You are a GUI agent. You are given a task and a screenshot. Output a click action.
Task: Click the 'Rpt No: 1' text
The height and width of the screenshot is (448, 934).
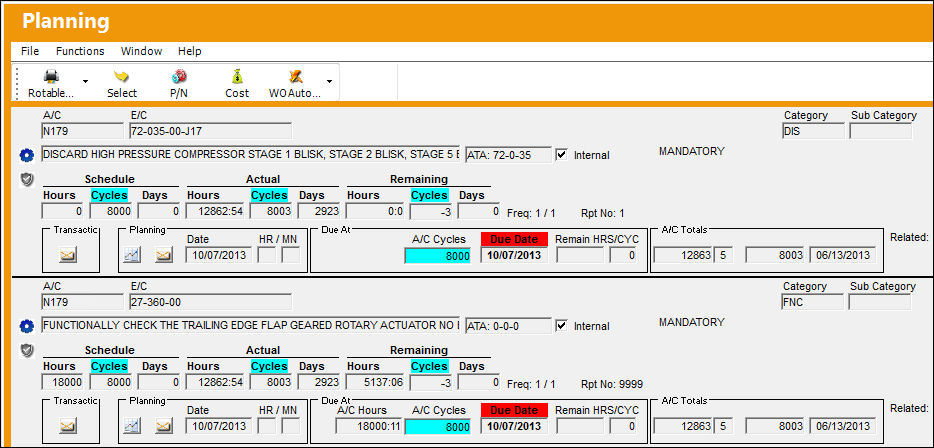603,213
